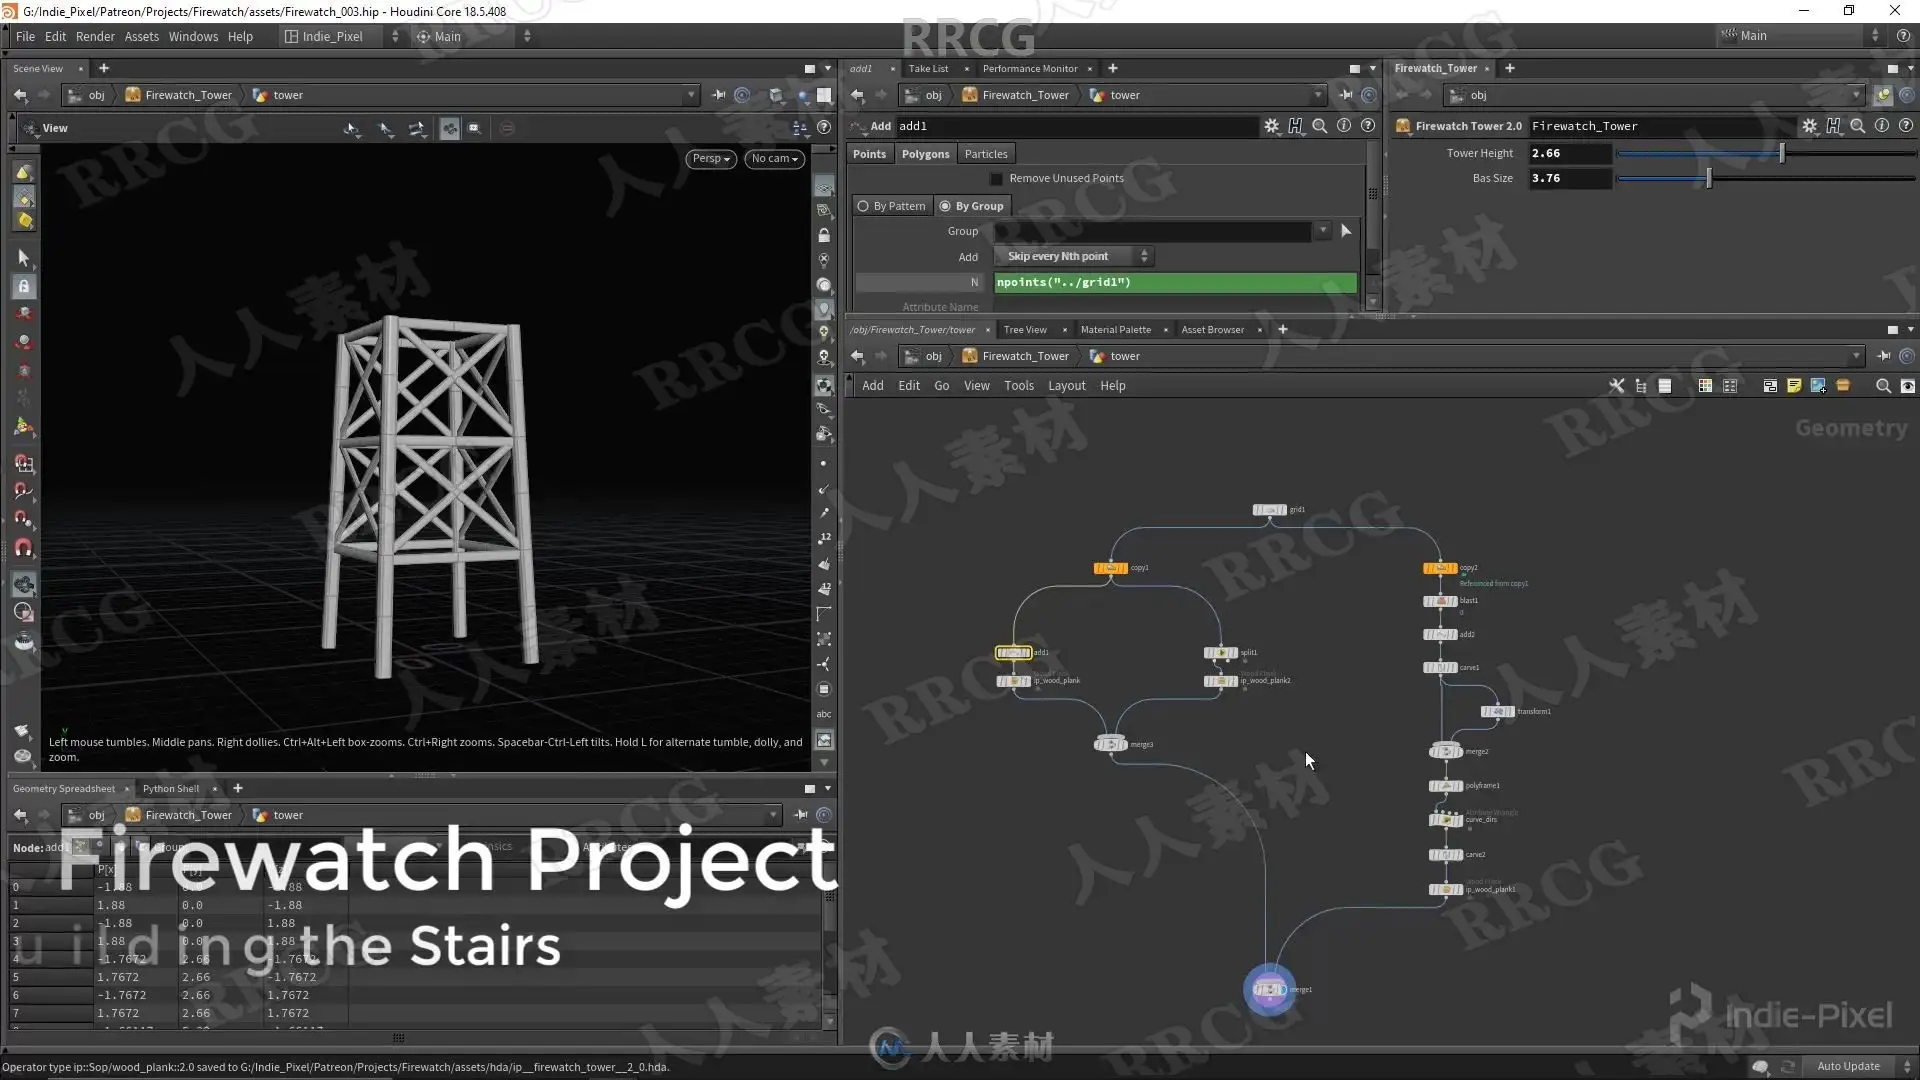
Task: Open the No cam camera dropdown
Action: point(774,159)
